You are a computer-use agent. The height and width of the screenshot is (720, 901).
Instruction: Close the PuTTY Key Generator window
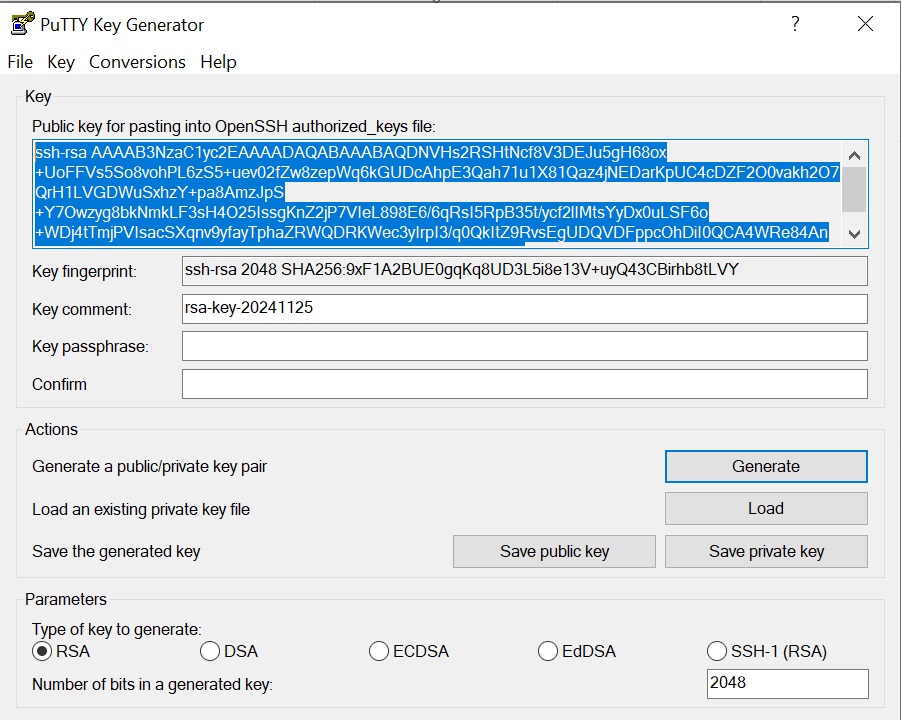coord(865,25)
